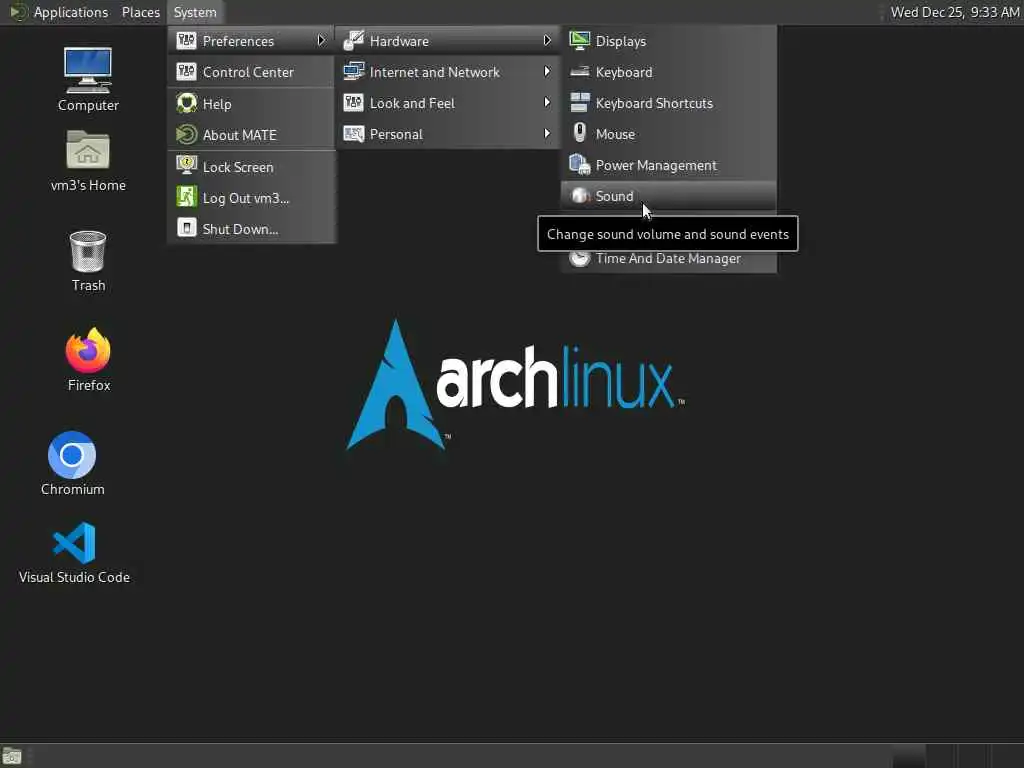Open Control Center entry
Image resolution: width=1024 pixels, height=768 pixels.
251,72
